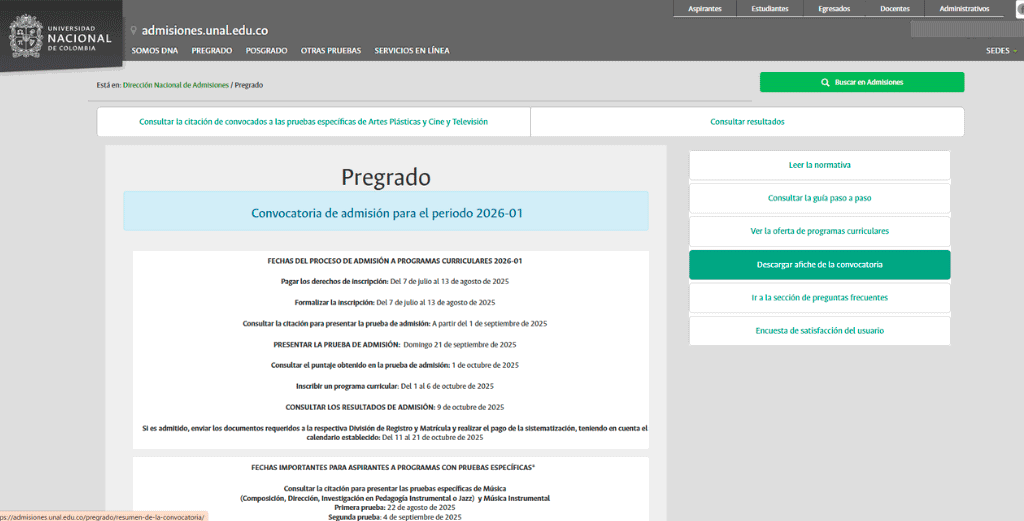Click the magnifier icon in Buscar en Admisiones
Screen dimensions: 1024x521
825,82
